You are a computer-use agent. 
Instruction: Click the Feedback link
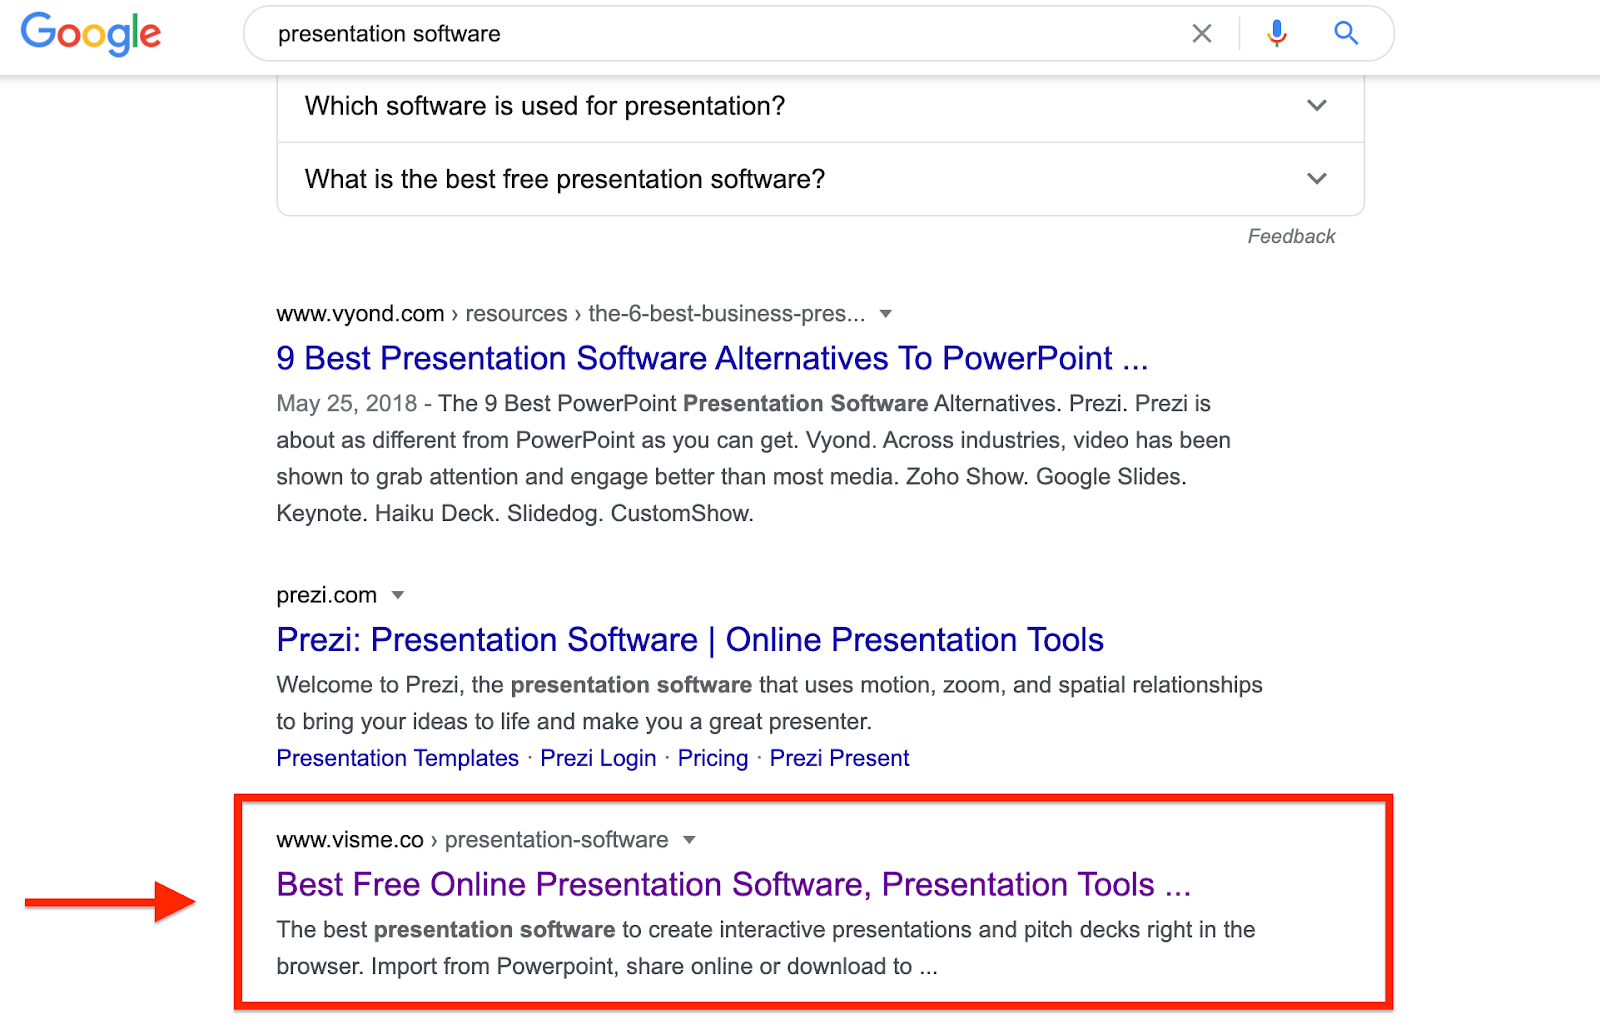(x=1291, y=236)
